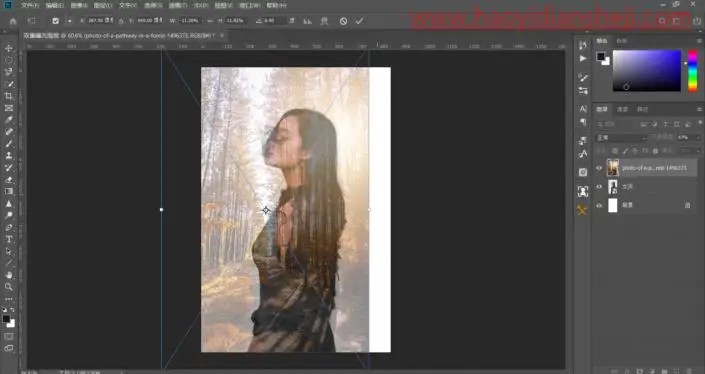Switch to the 色板 swatches tab
Viewport: 705px width, 374px height.
[622, 41]
